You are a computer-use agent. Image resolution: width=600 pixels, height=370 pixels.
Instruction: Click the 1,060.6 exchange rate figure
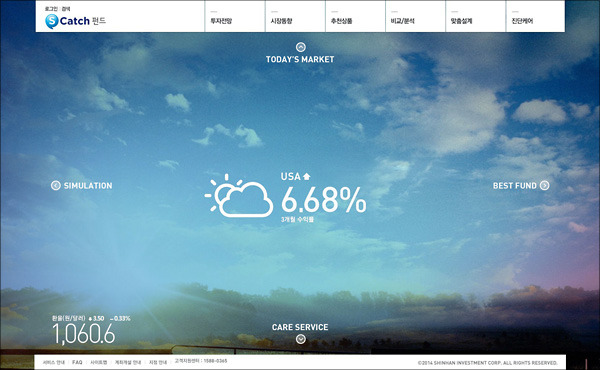pyautogui.click(x=83, y=334)
